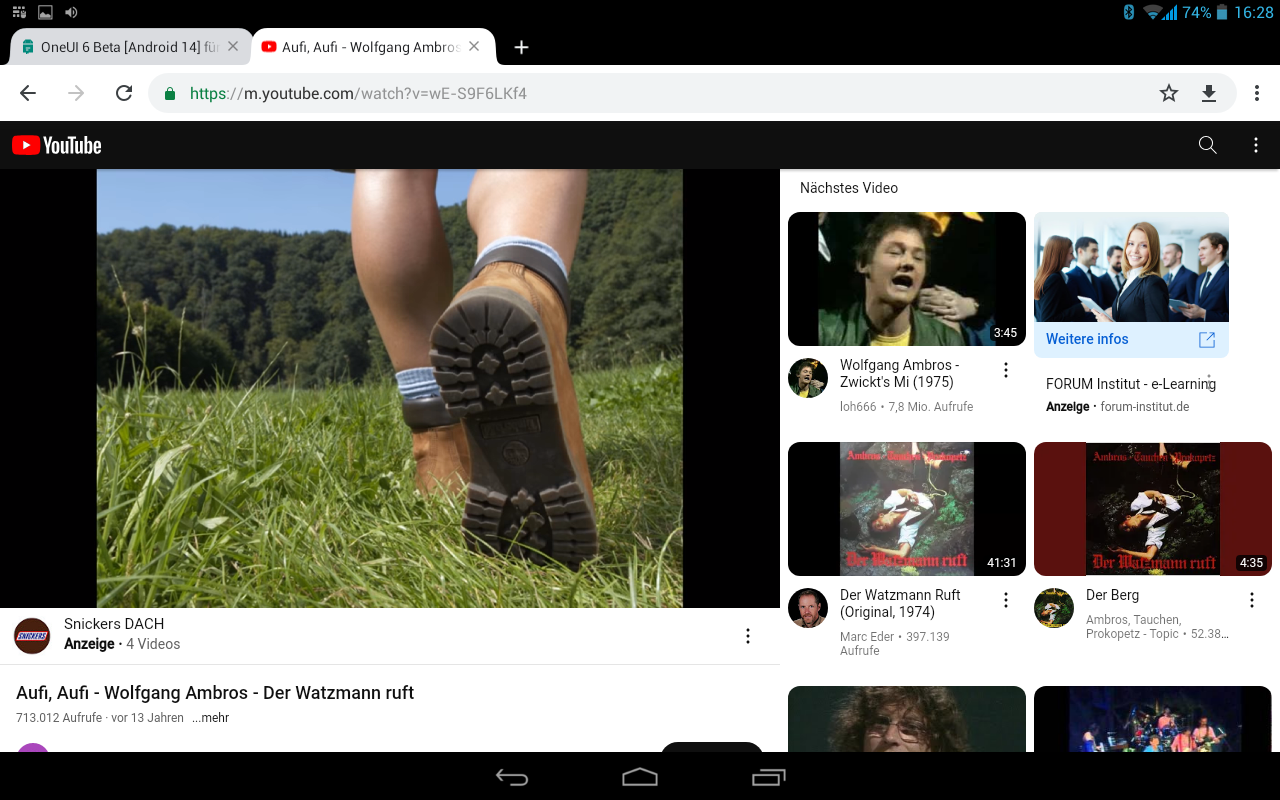Tap the external link icon on the ad
The height and width of the screenshot is (800, 1280).
coord(1207,340)
